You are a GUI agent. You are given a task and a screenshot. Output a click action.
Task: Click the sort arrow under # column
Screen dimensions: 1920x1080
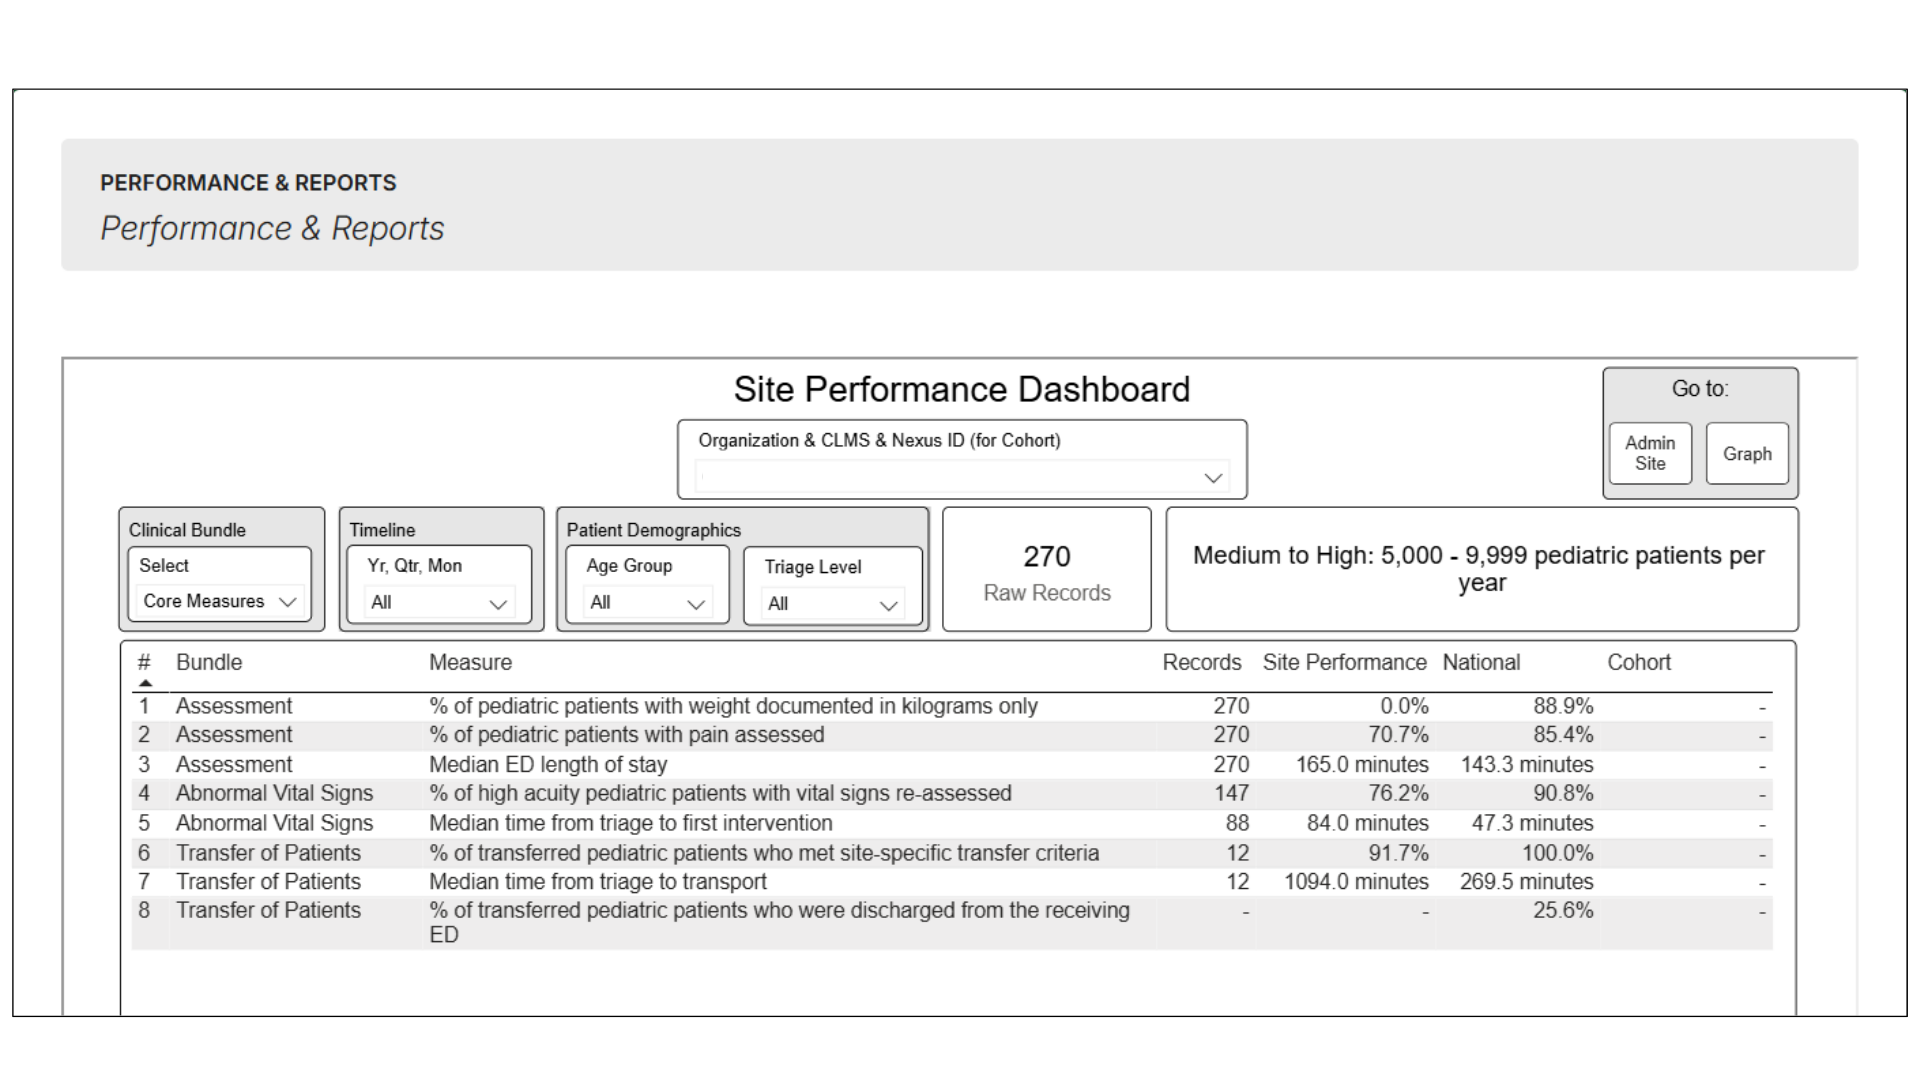pos(146,683)
